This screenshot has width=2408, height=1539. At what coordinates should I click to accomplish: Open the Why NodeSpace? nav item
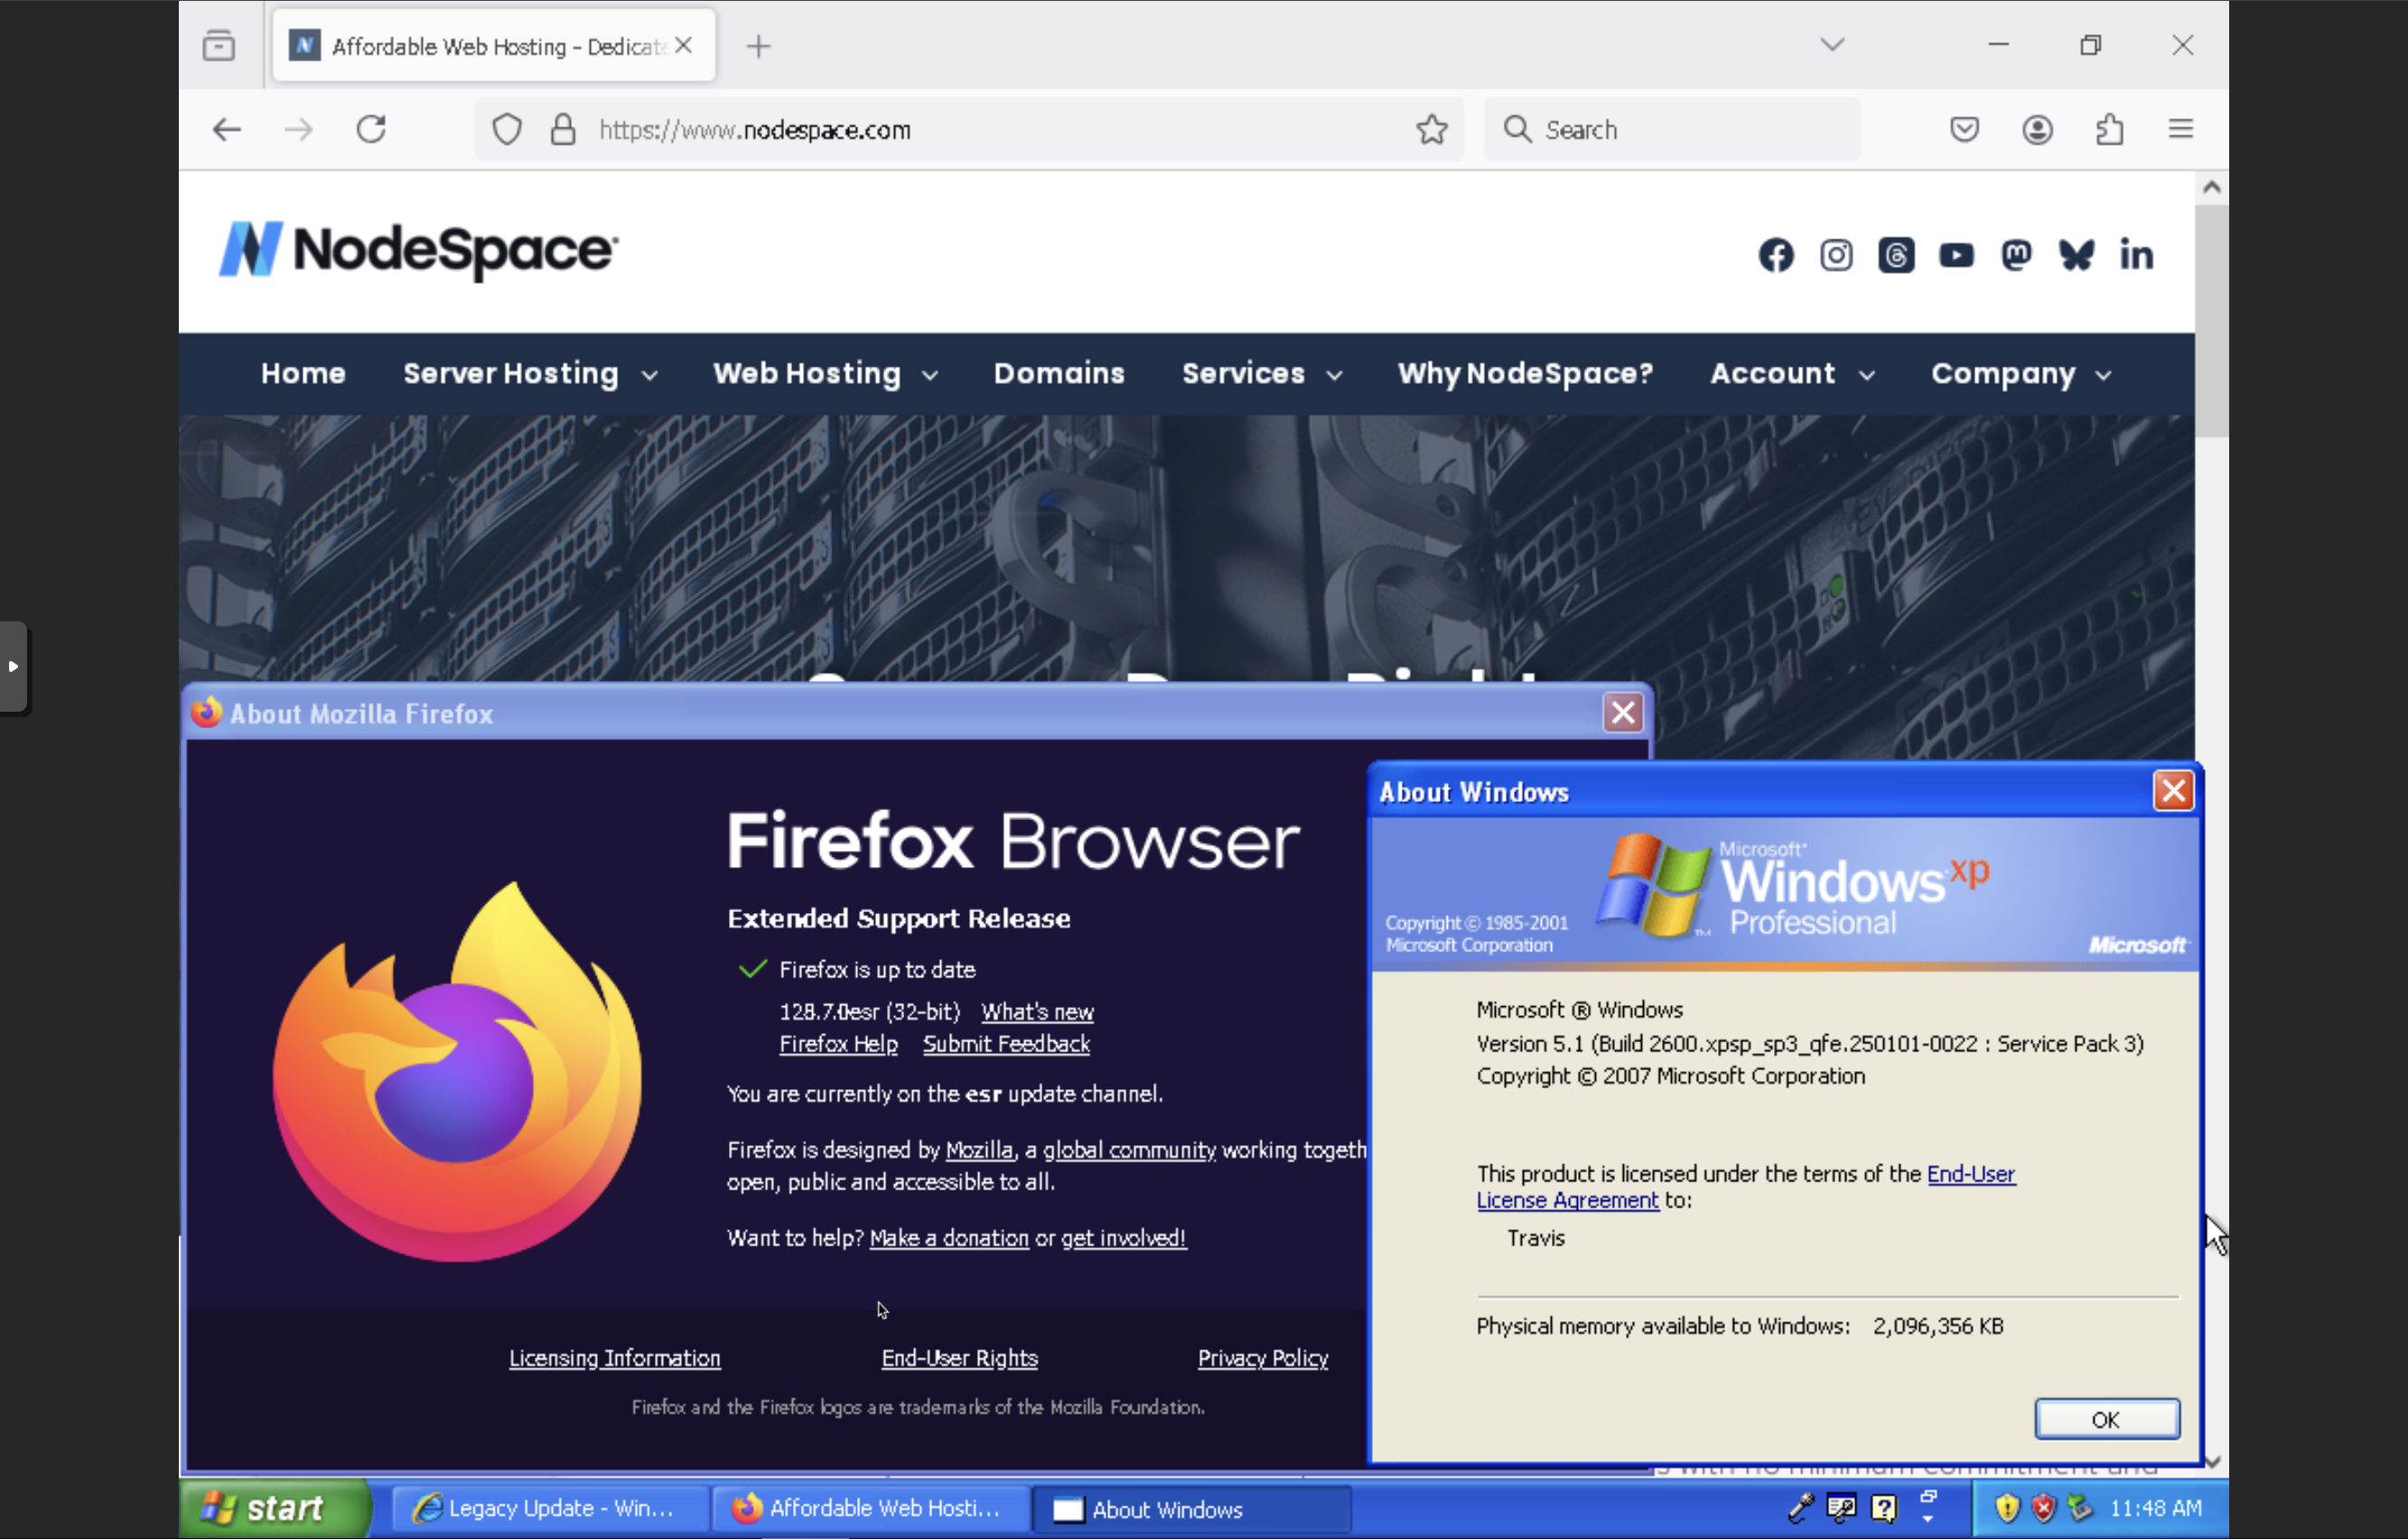click(1525, 374)
